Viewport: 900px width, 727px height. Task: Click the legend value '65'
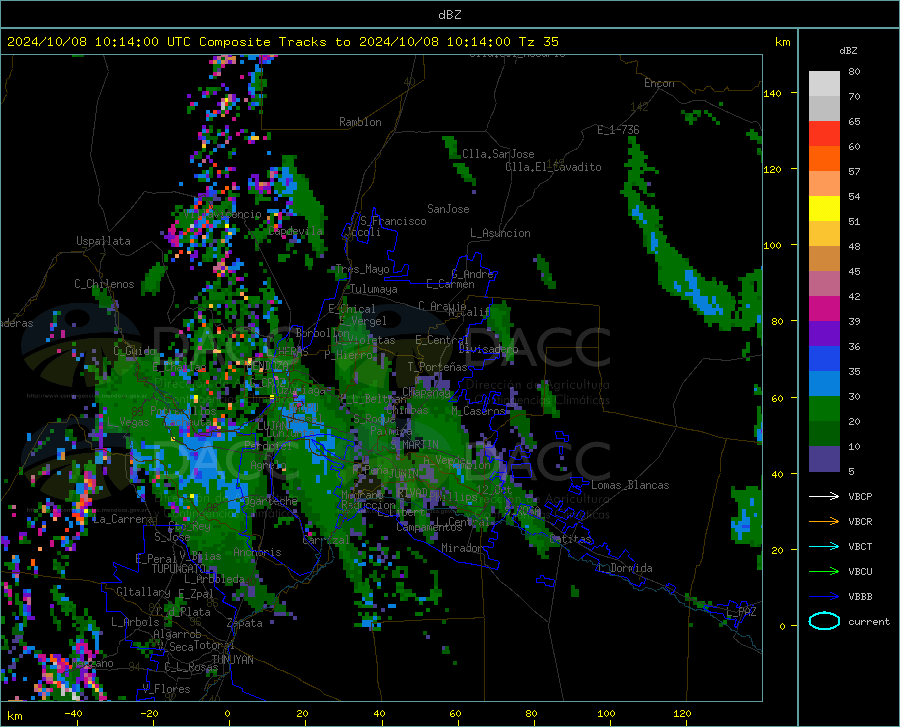pyautogui.click(x=854, y=122)
